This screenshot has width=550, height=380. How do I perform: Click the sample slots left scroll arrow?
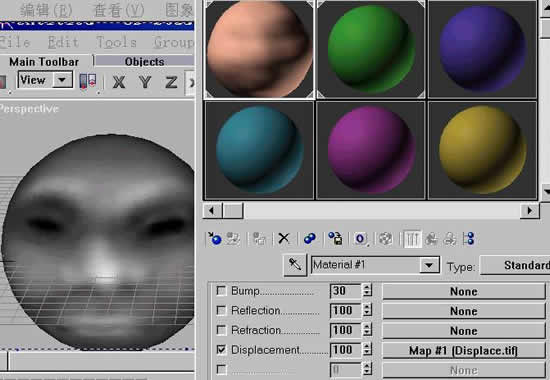coord(212,211)
